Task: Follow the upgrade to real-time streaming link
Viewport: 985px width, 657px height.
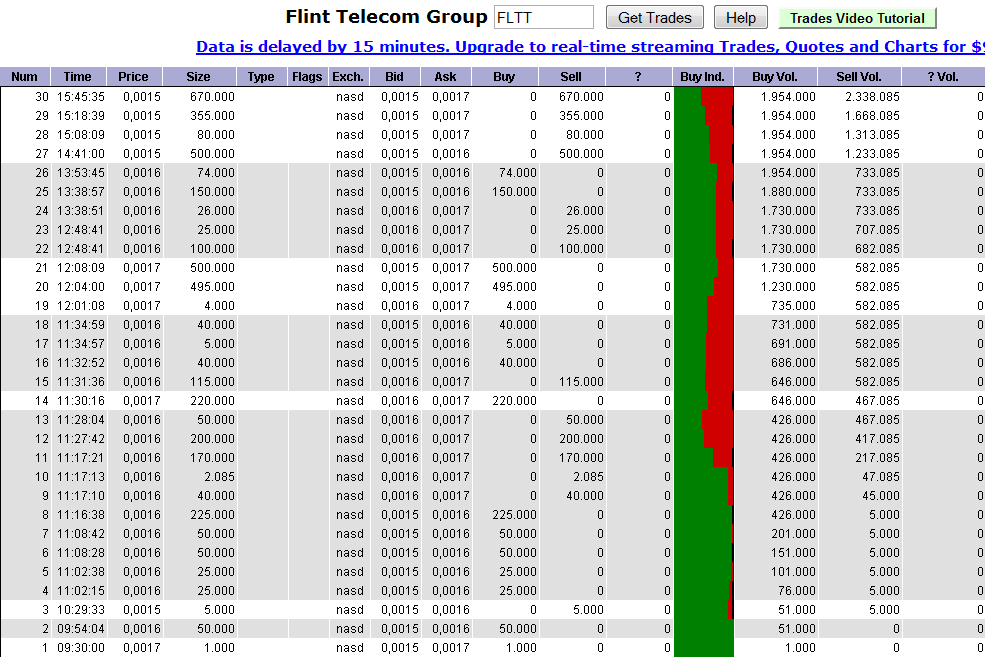Action: pos(590,46)
